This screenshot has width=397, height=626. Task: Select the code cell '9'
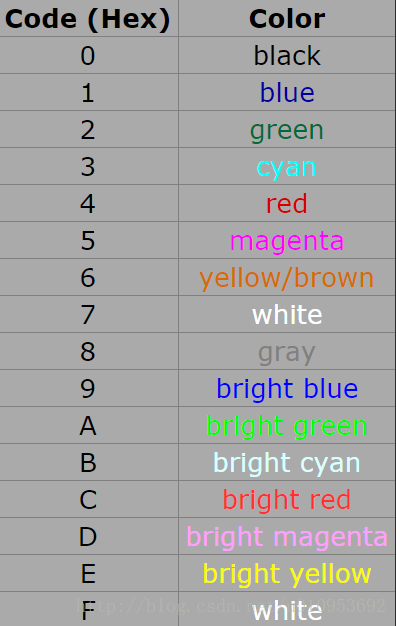(x=89, y=388)
